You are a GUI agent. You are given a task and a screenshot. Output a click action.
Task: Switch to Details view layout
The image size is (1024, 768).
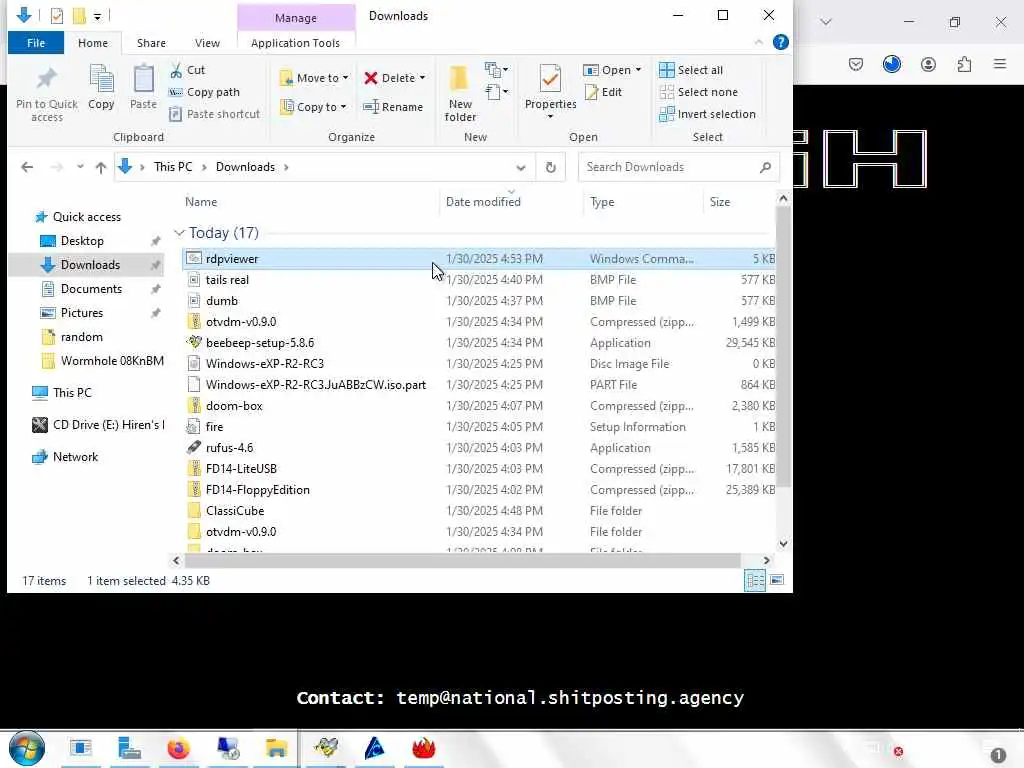pos(755,580)
